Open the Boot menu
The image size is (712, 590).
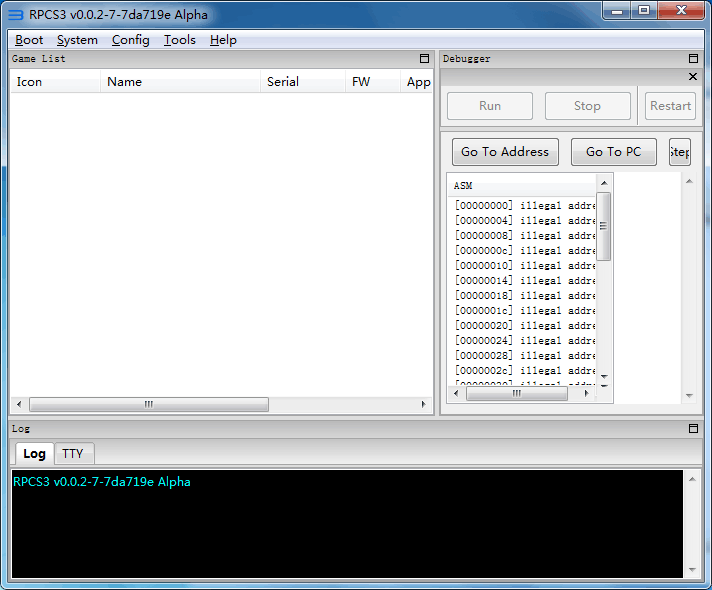click(29, 40)
